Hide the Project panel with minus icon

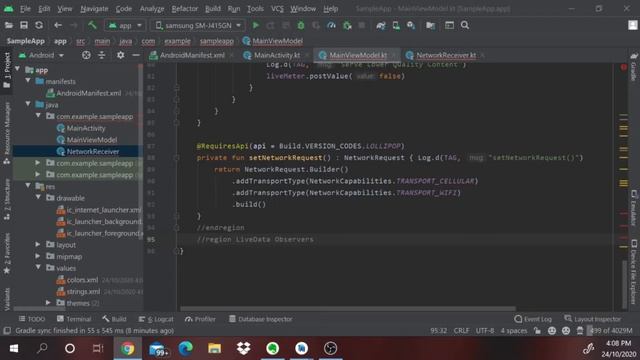[x=136, y=55]
